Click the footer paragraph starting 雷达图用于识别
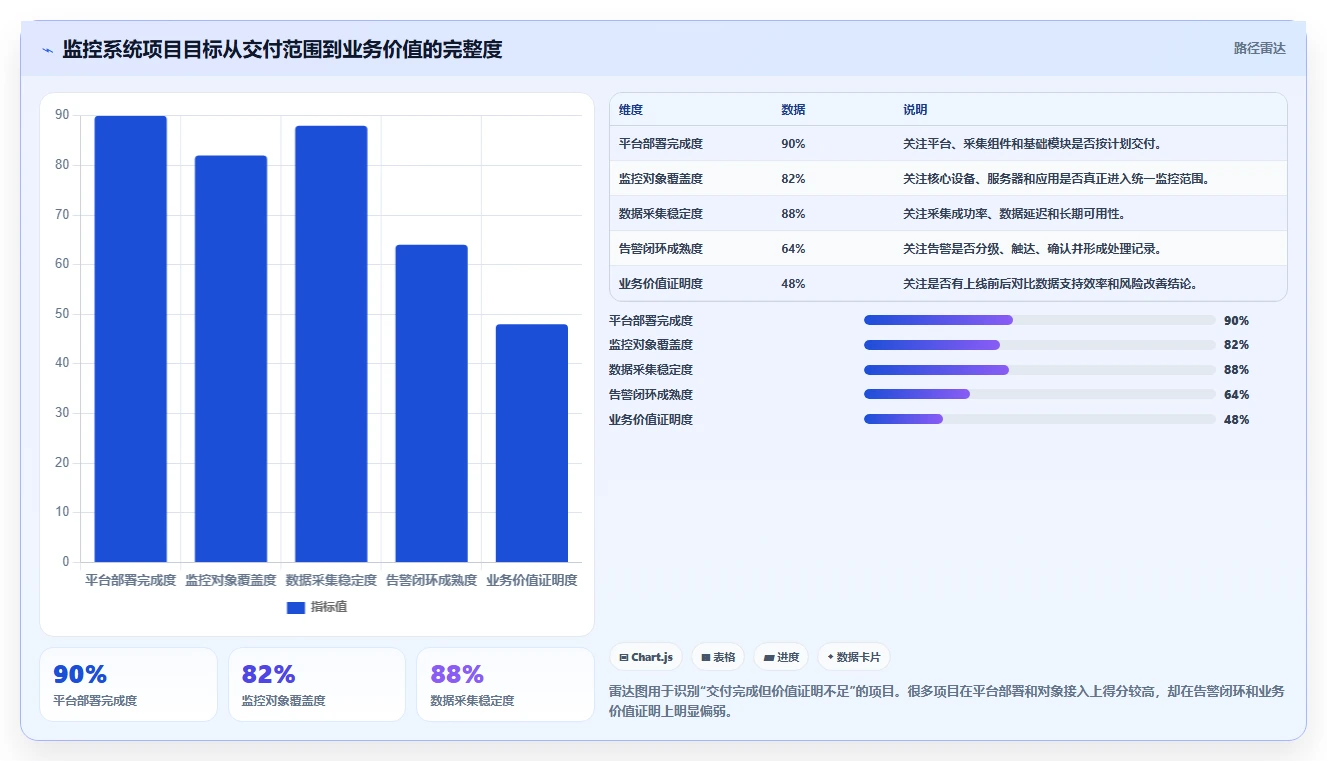Viewport: 1327px width, 761px height. click(946, 701)
